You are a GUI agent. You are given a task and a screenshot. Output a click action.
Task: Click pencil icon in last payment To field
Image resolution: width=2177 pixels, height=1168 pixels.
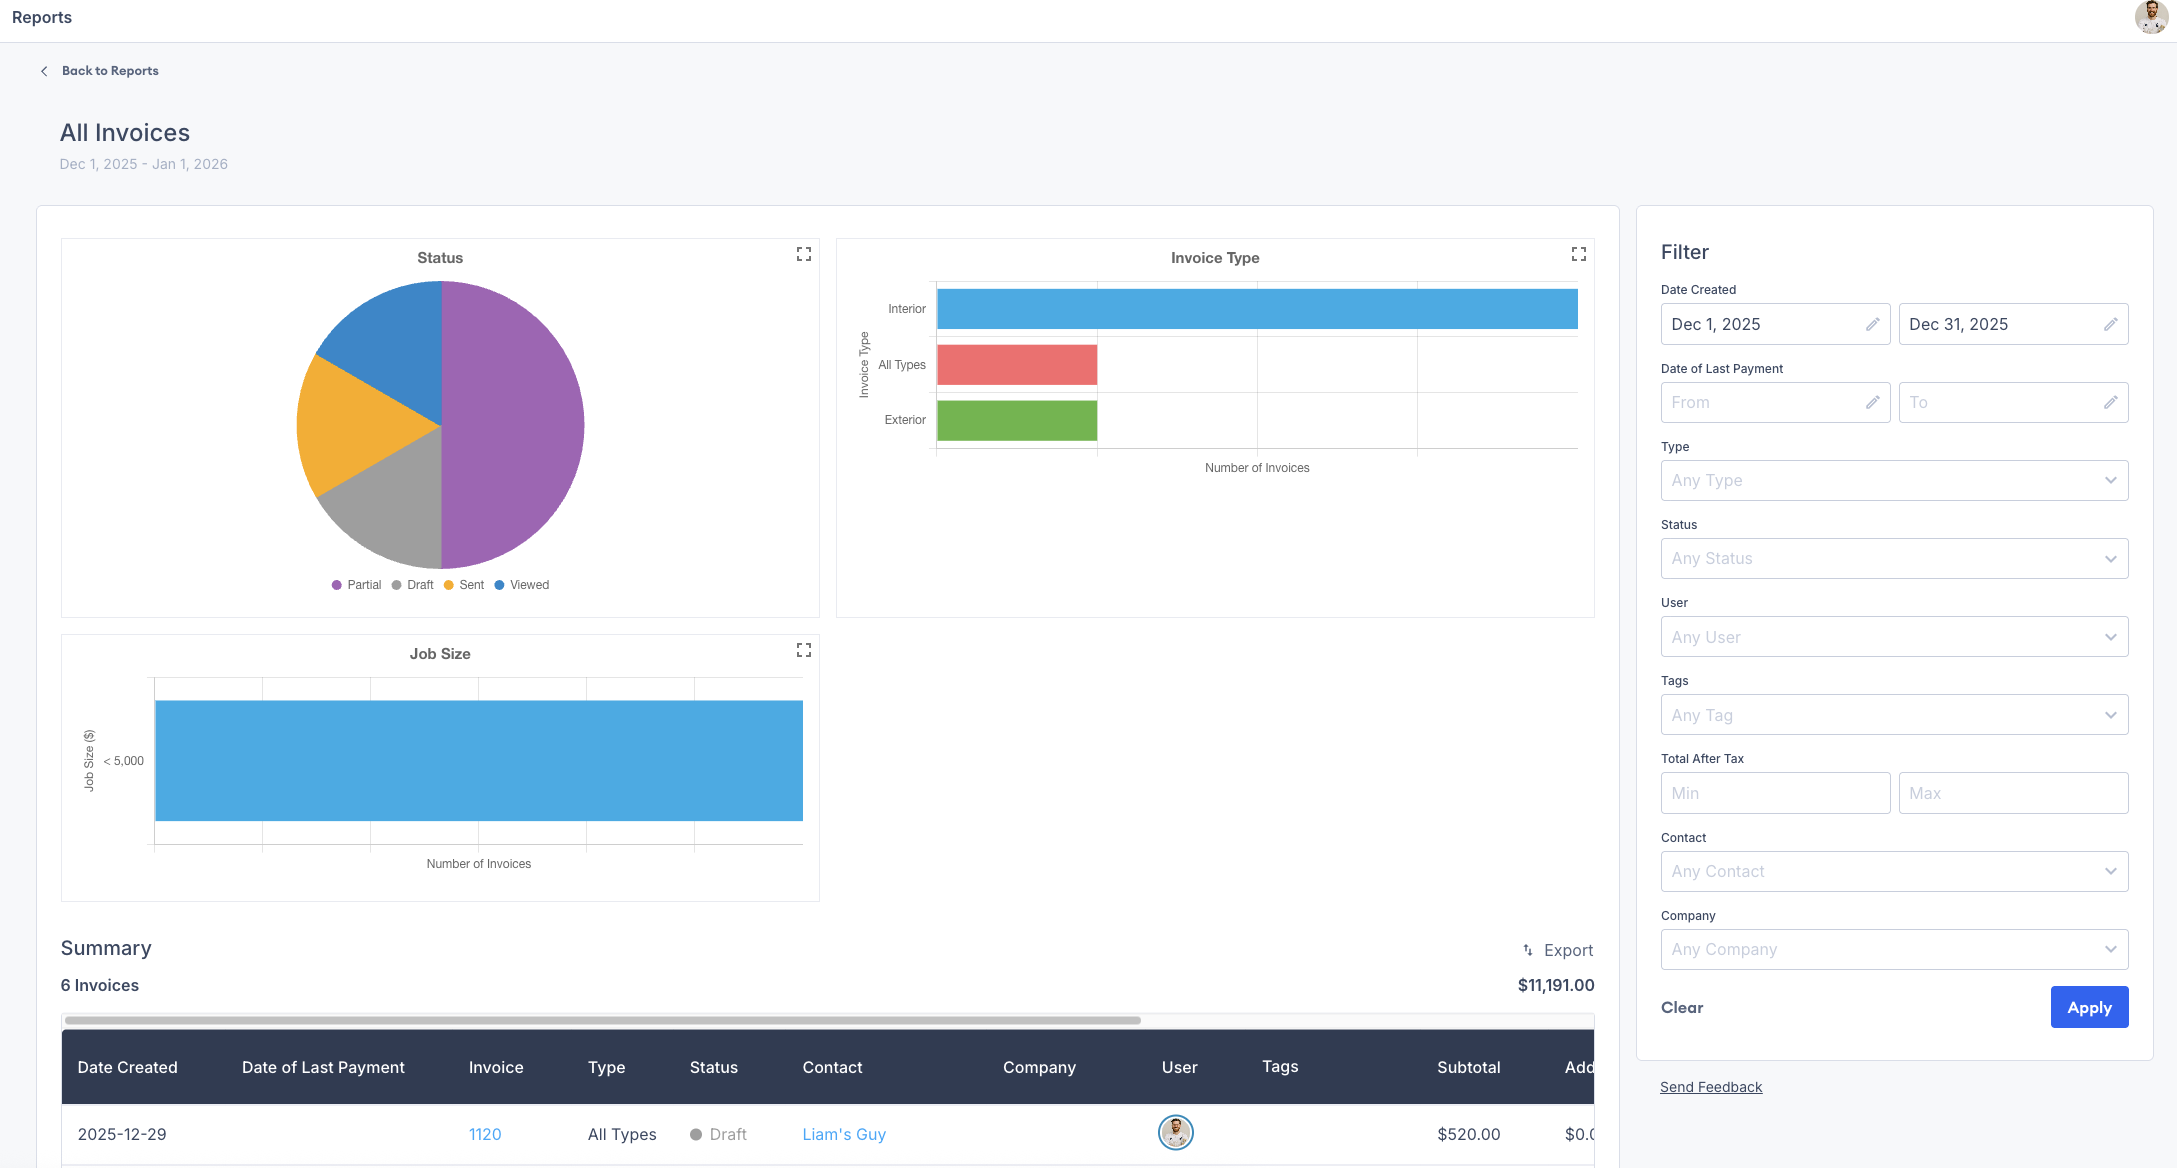[x=2110, y=402]
